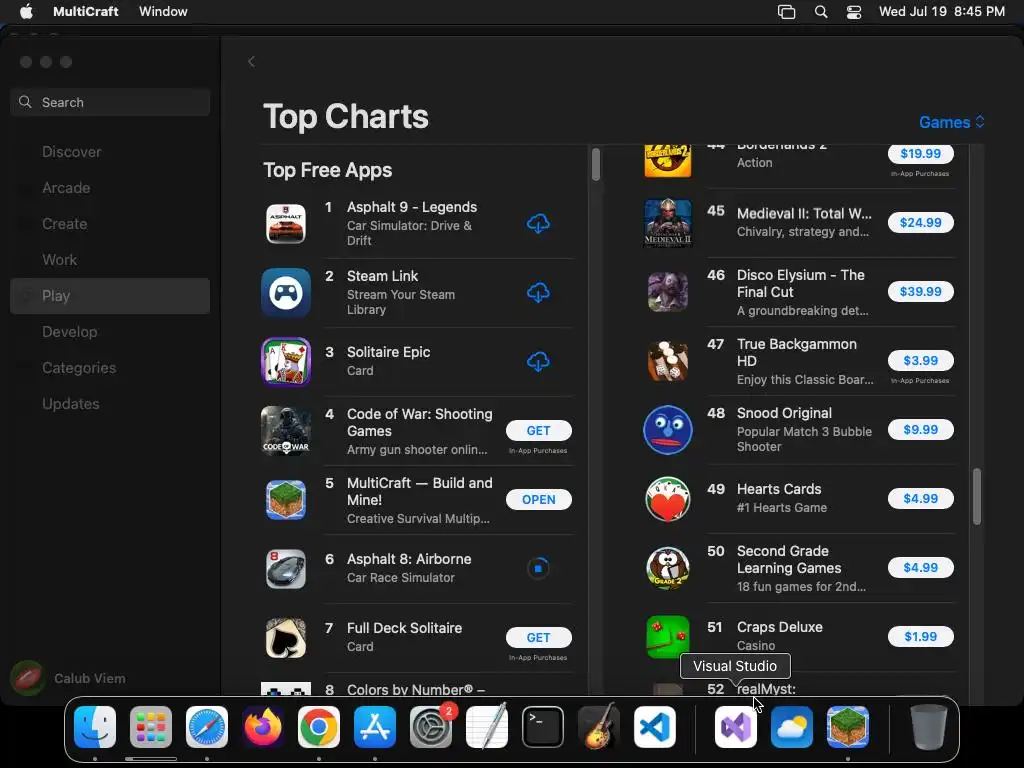Screen dimensions: 1024x768
Task: Open the MultiCraft grass block app icon
Action: pyautogui.click(x=286, y=500)
